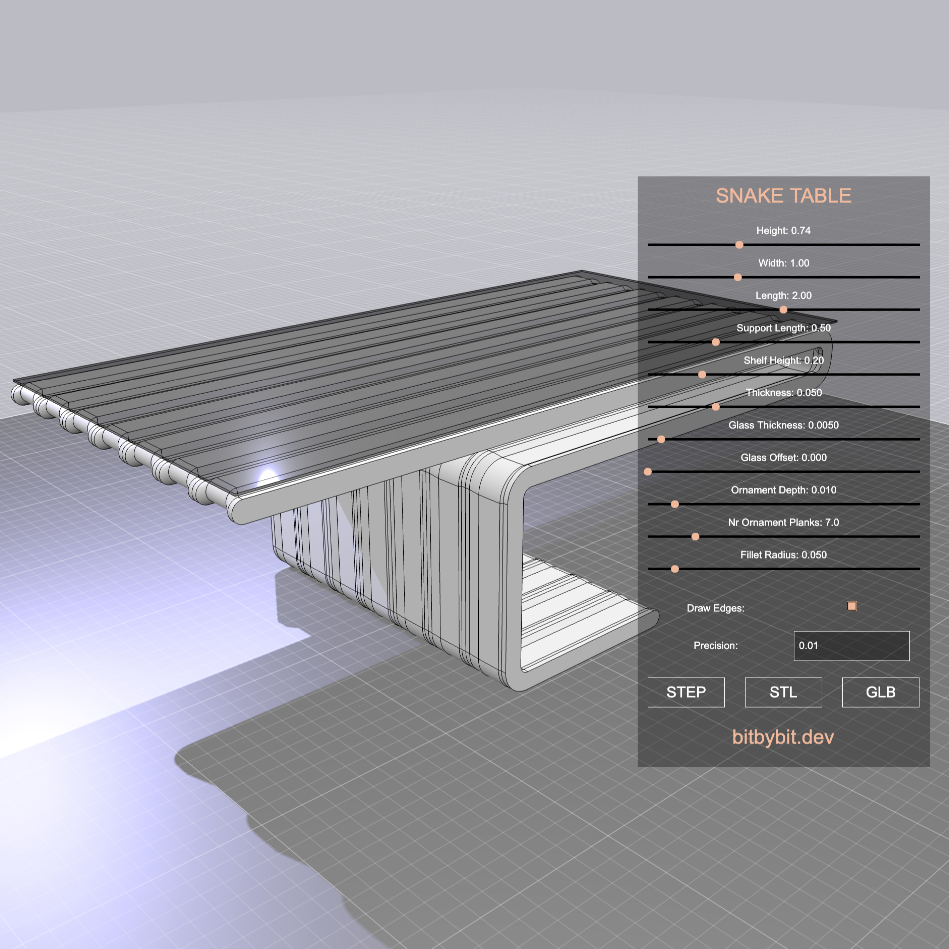
Task: Select the Fillet Radius slider handle
Action: coord(674,569)
